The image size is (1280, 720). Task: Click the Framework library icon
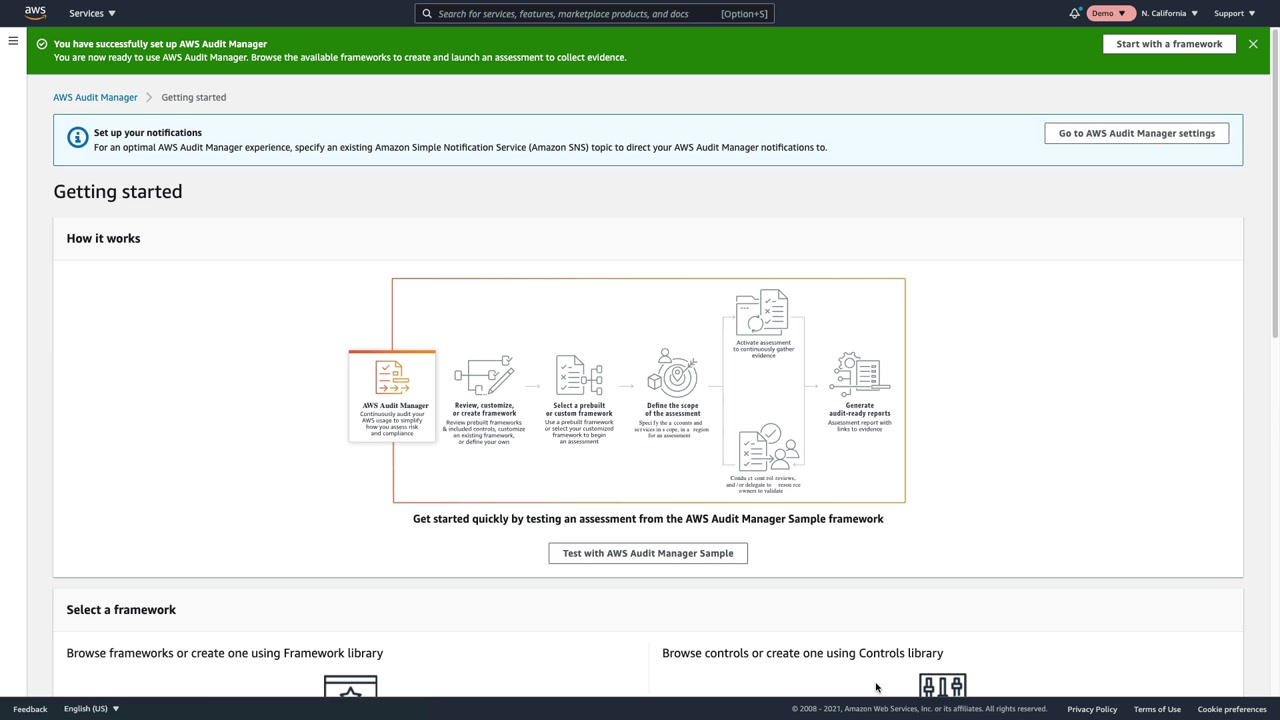(351, 686)
